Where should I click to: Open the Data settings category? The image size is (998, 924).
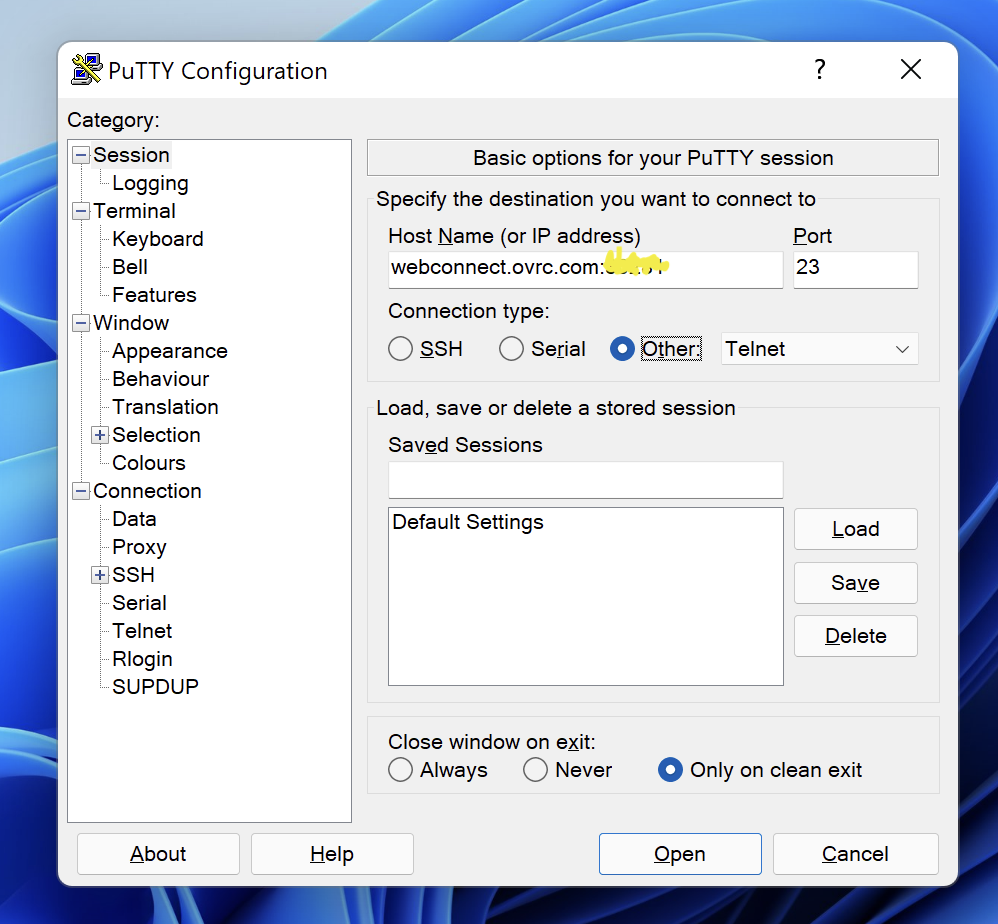[134, 519]
